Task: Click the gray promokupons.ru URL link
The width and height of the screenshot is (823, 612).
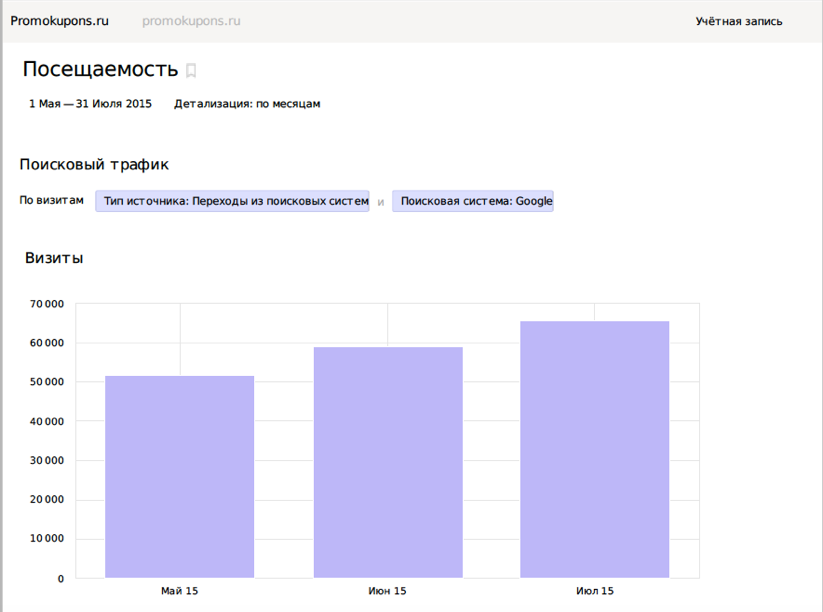Action: click(x=191, y=21)
